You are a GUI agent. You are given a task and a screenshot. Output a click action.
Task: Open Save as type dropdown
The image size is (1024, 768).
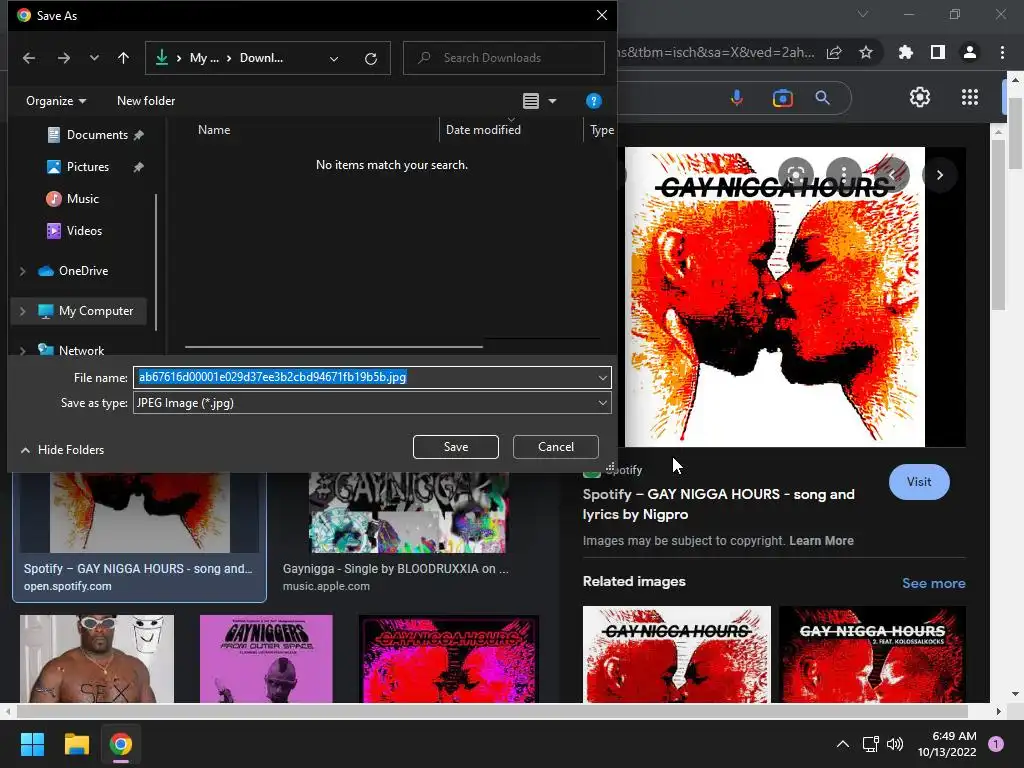(372, 403)
